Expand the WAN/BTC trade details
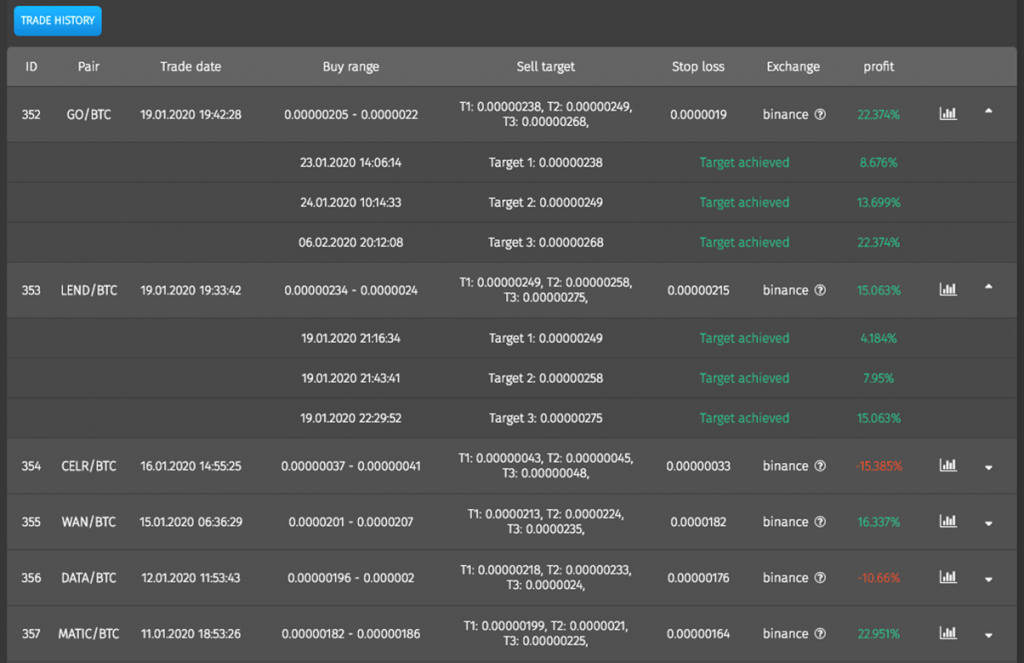Viewport: 1024px width, 663px height. pyautogui.click(x=989, y=524)
